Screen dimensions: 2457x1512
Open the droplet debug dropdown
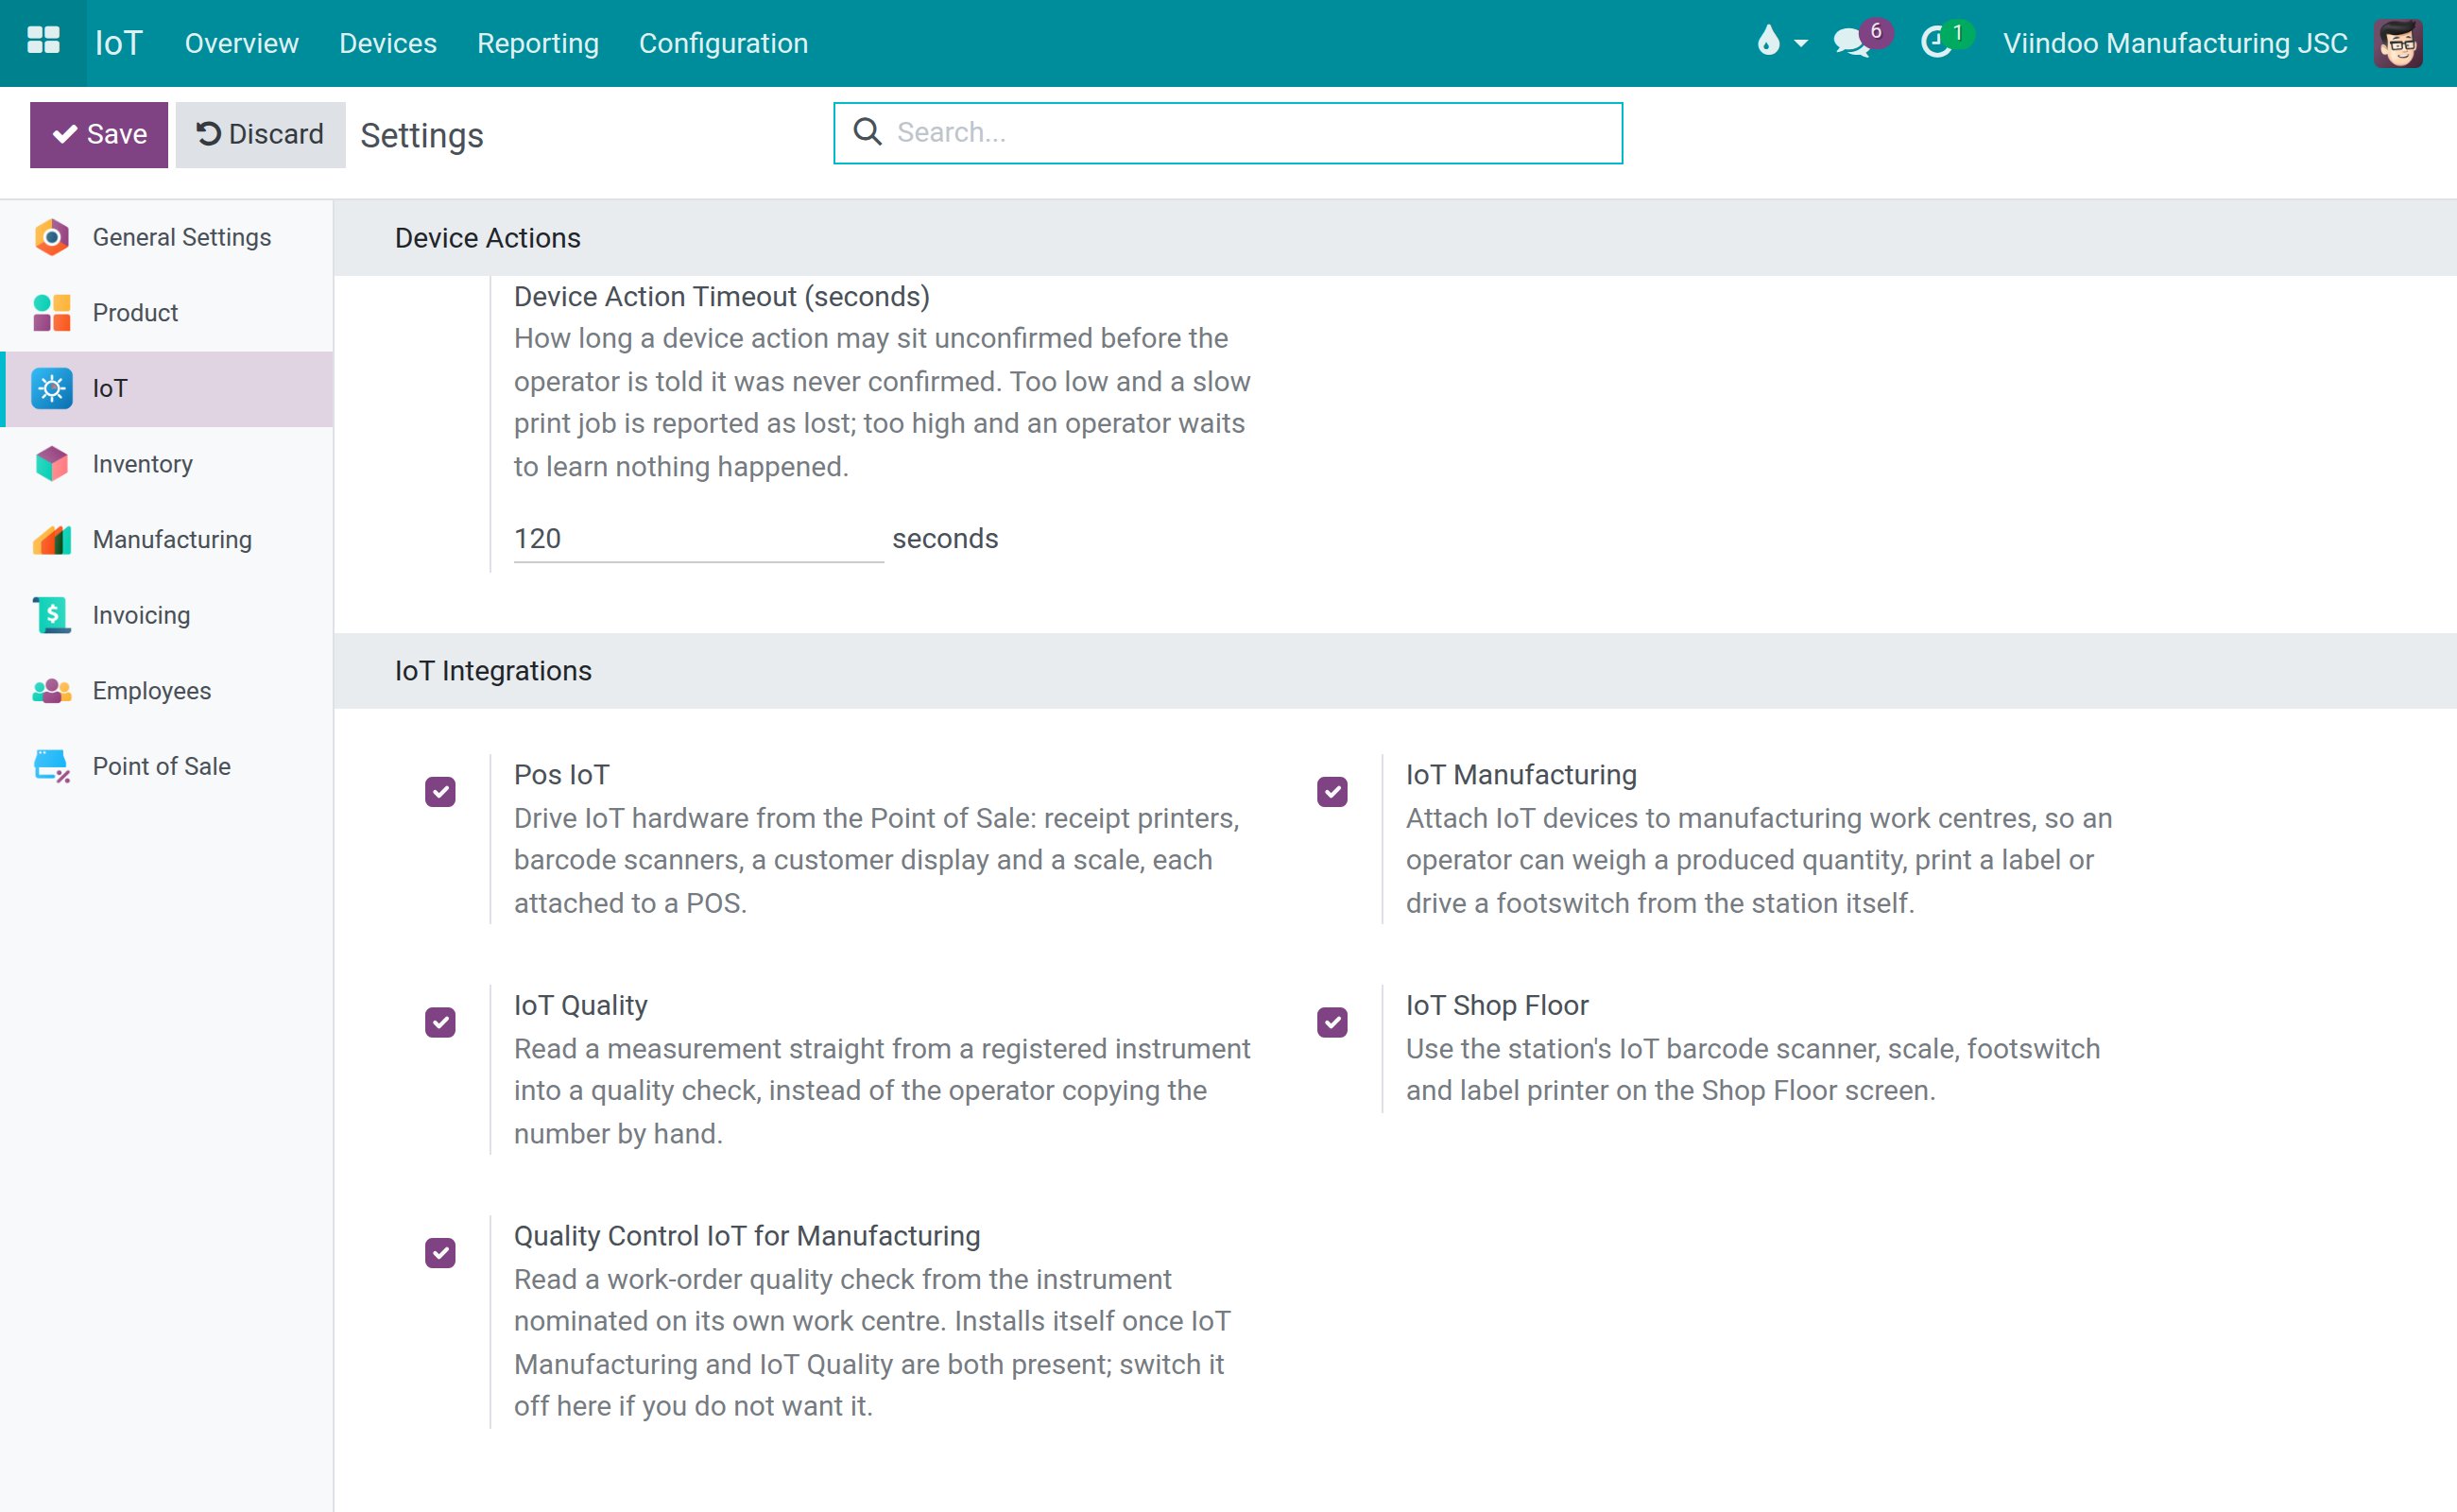click(x=1781, y=42)
